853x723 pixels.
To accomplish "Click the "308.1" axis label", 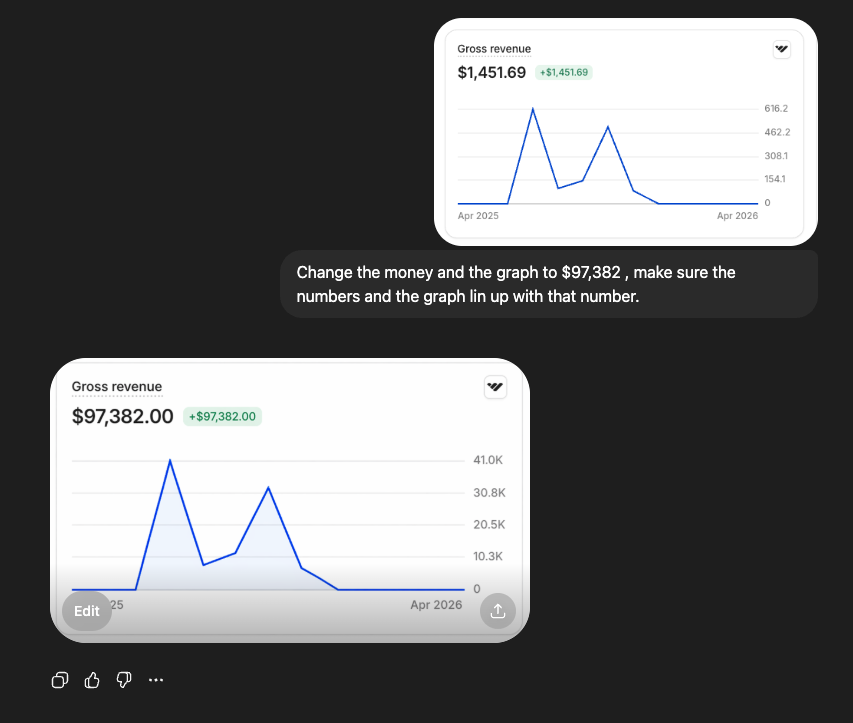I will (x=776, y=156).
